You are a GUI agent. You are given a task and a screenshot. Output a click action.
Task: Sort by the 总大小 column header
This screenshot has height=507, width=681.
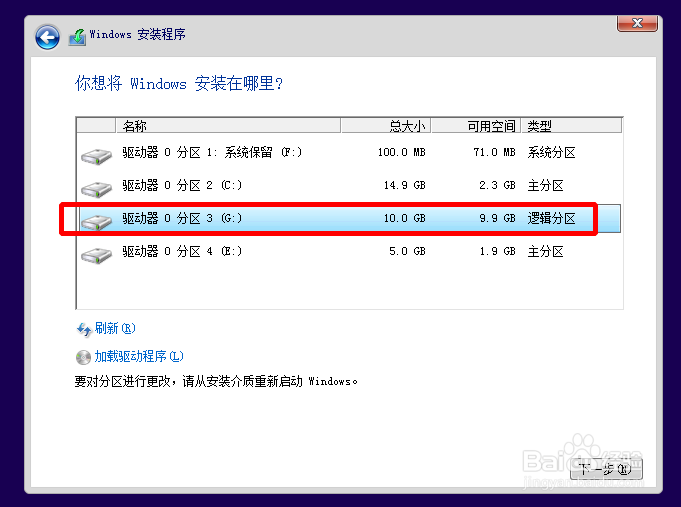tap(386, 126)
